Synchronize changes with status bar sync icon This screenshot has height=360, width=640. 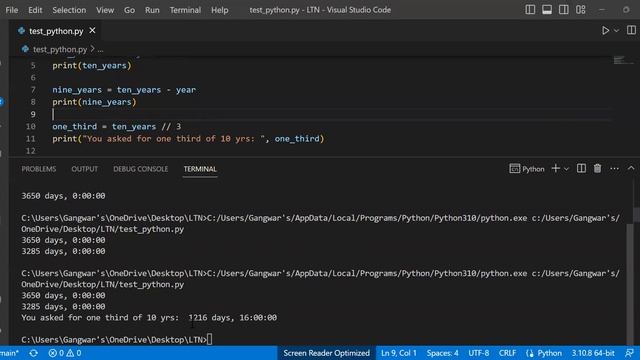pyautogui.click(x=34, y=353)
